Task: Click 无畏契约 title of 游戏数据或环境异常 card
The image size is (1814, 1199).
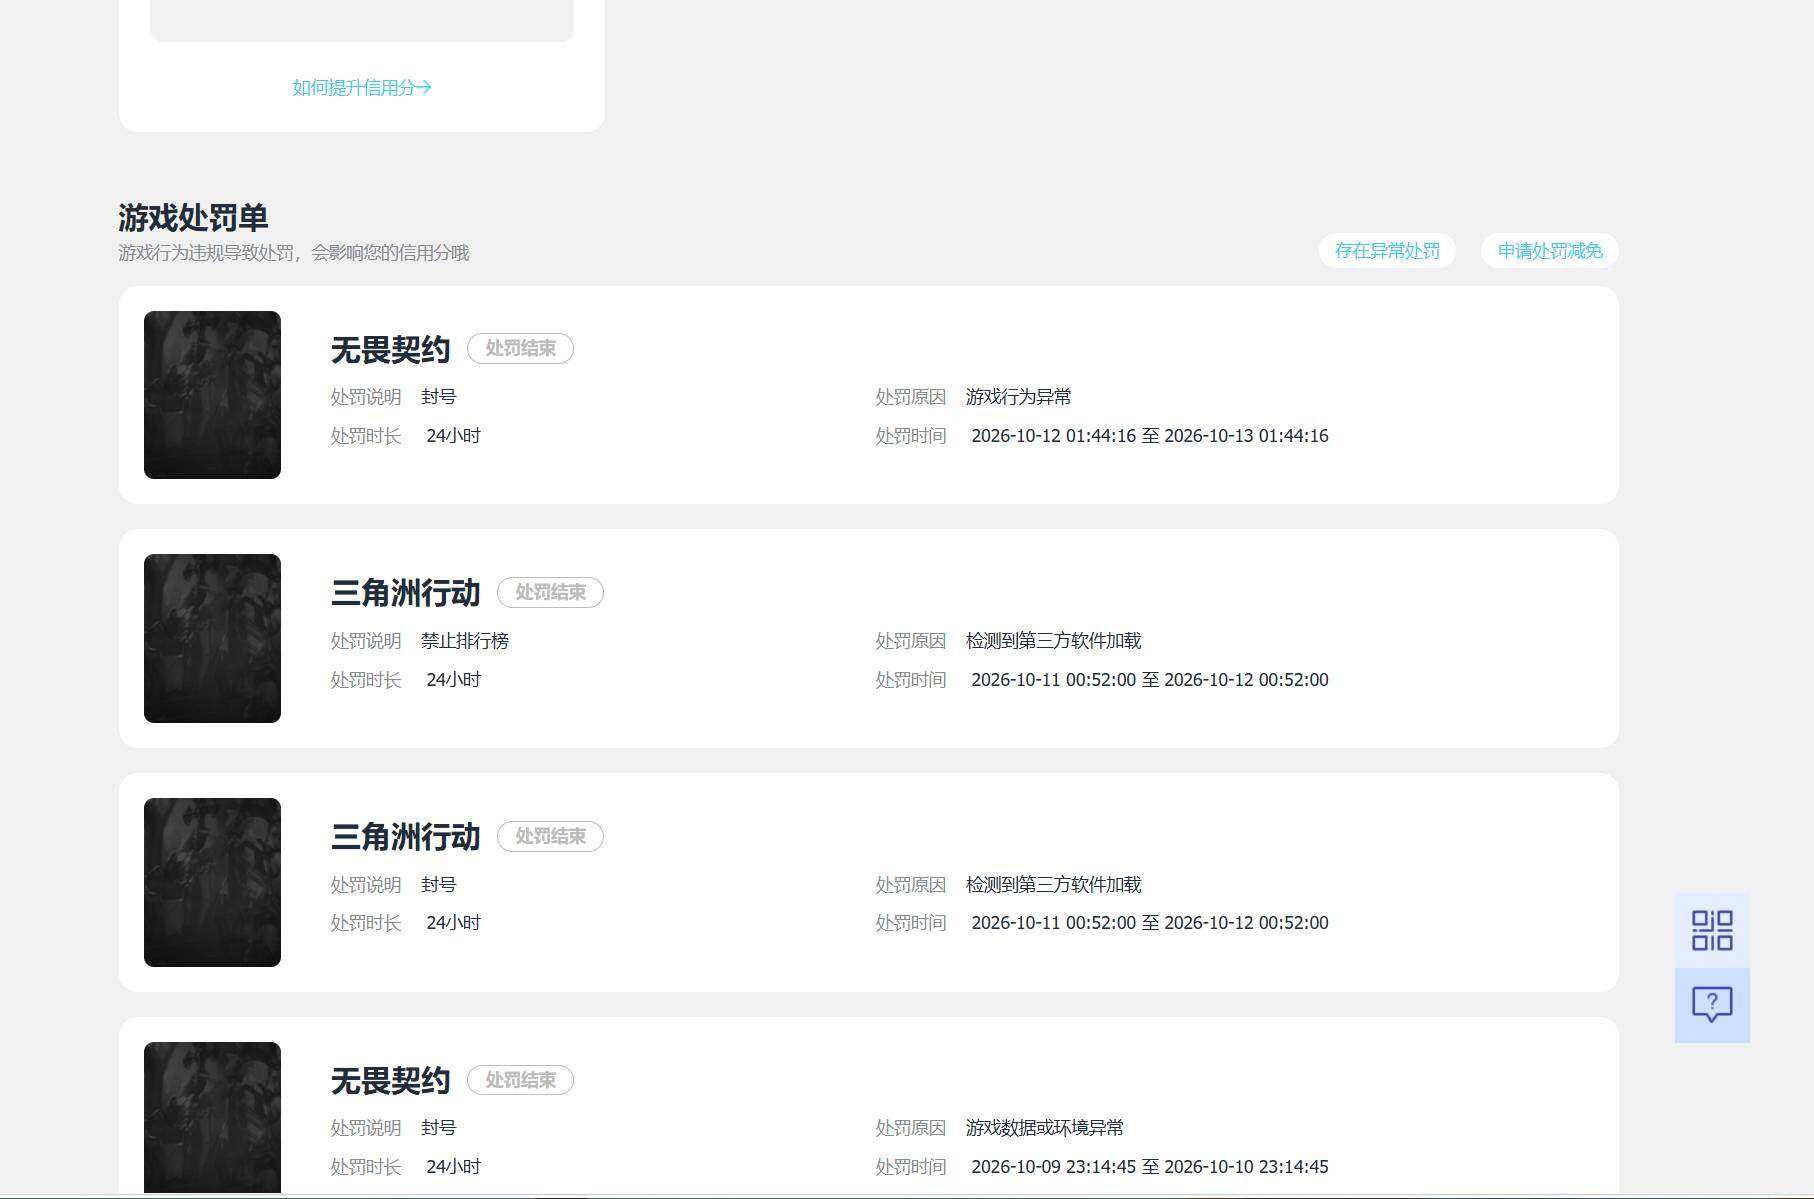Action: pyautogui.click(x=391, y=1081)
